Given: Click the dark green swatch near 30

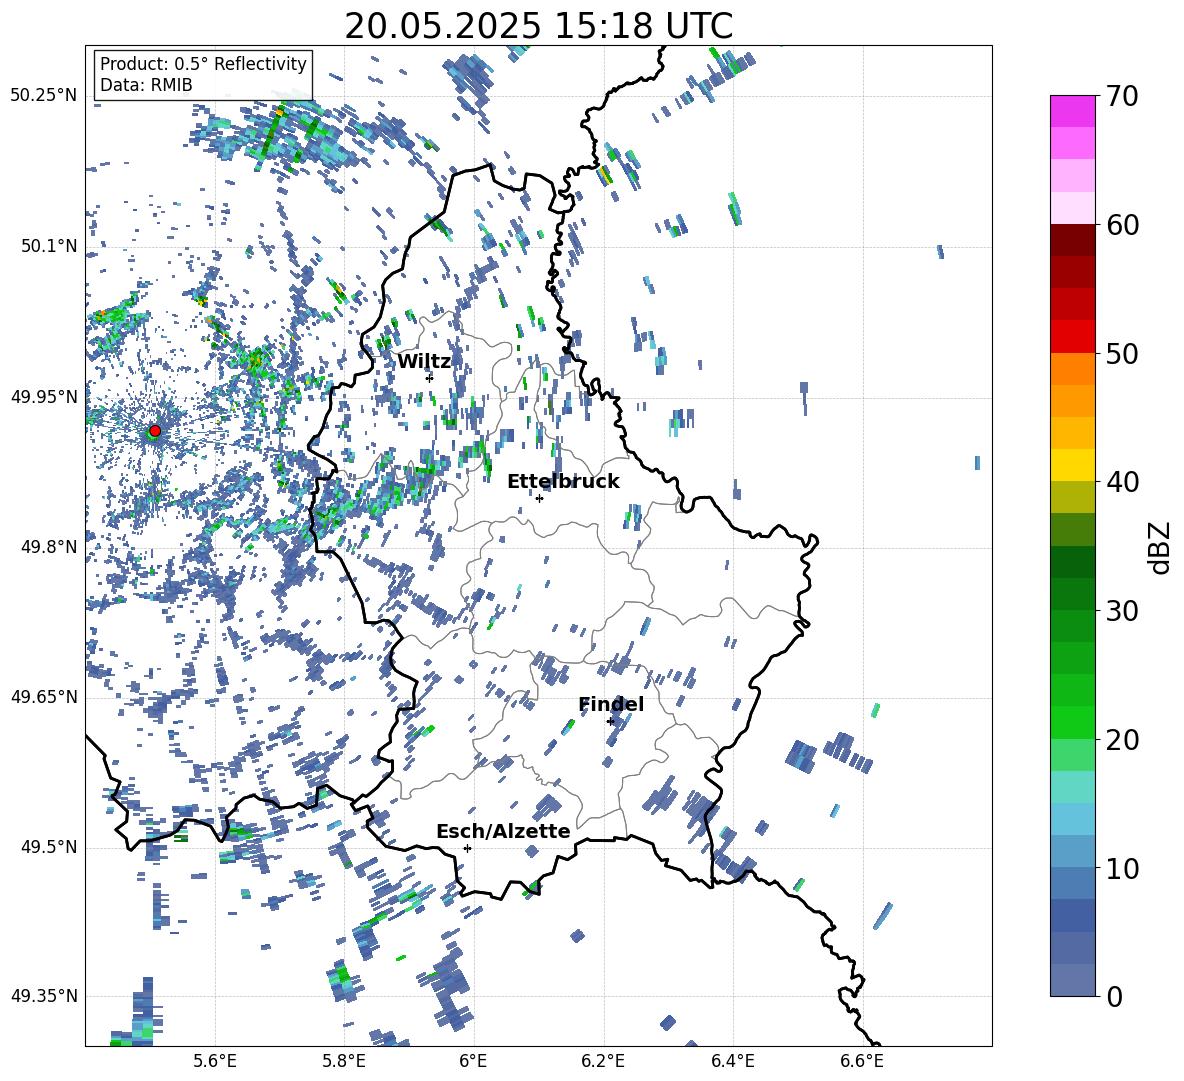Looking at the screenshot, I should point(1072,594).
